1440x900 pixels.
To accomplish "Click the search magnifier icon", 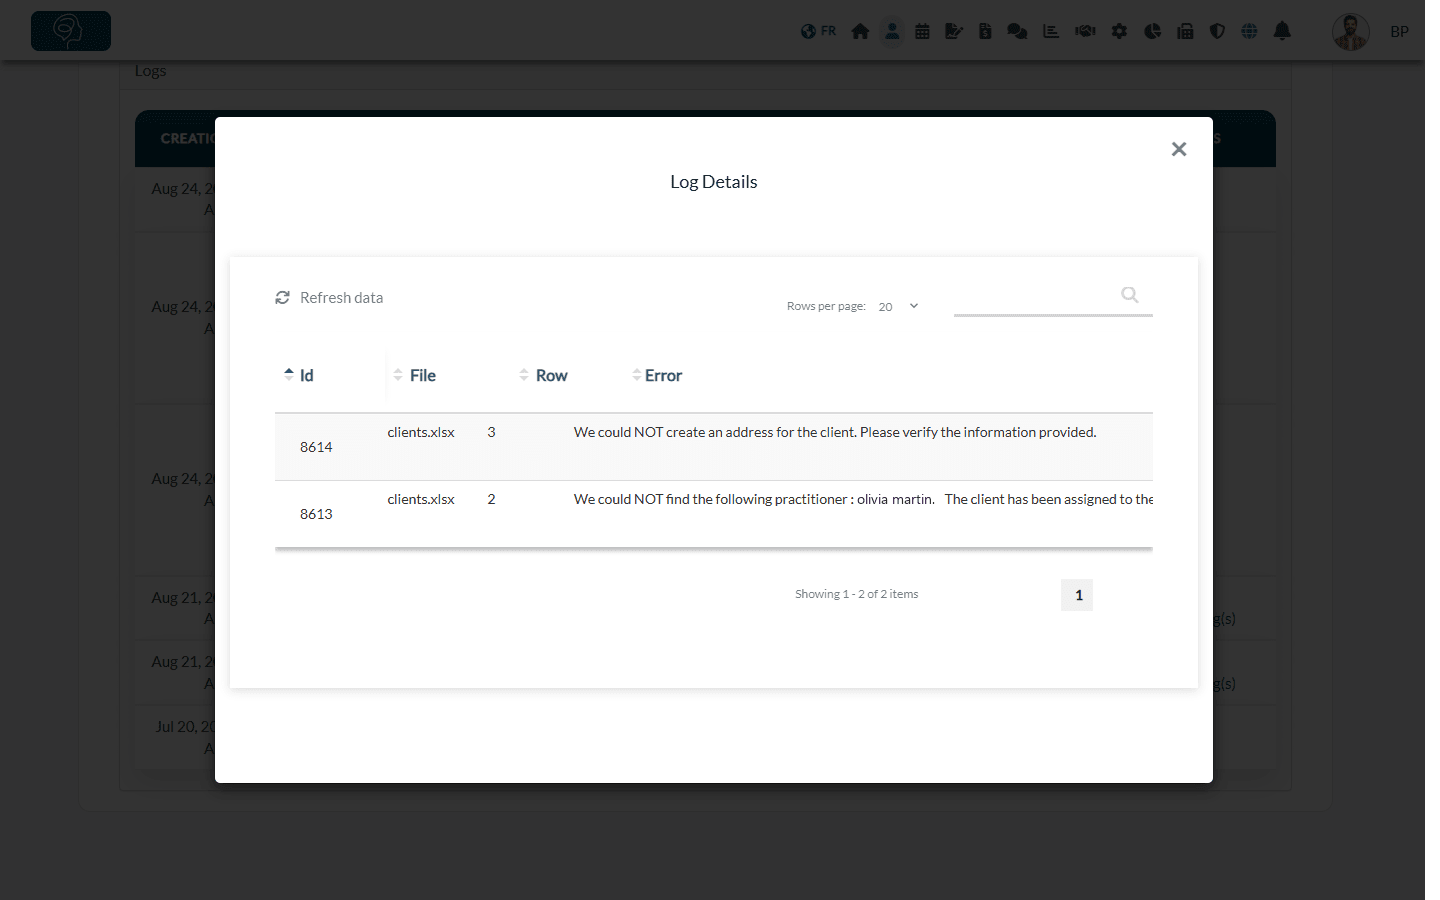I will 1130,294.
